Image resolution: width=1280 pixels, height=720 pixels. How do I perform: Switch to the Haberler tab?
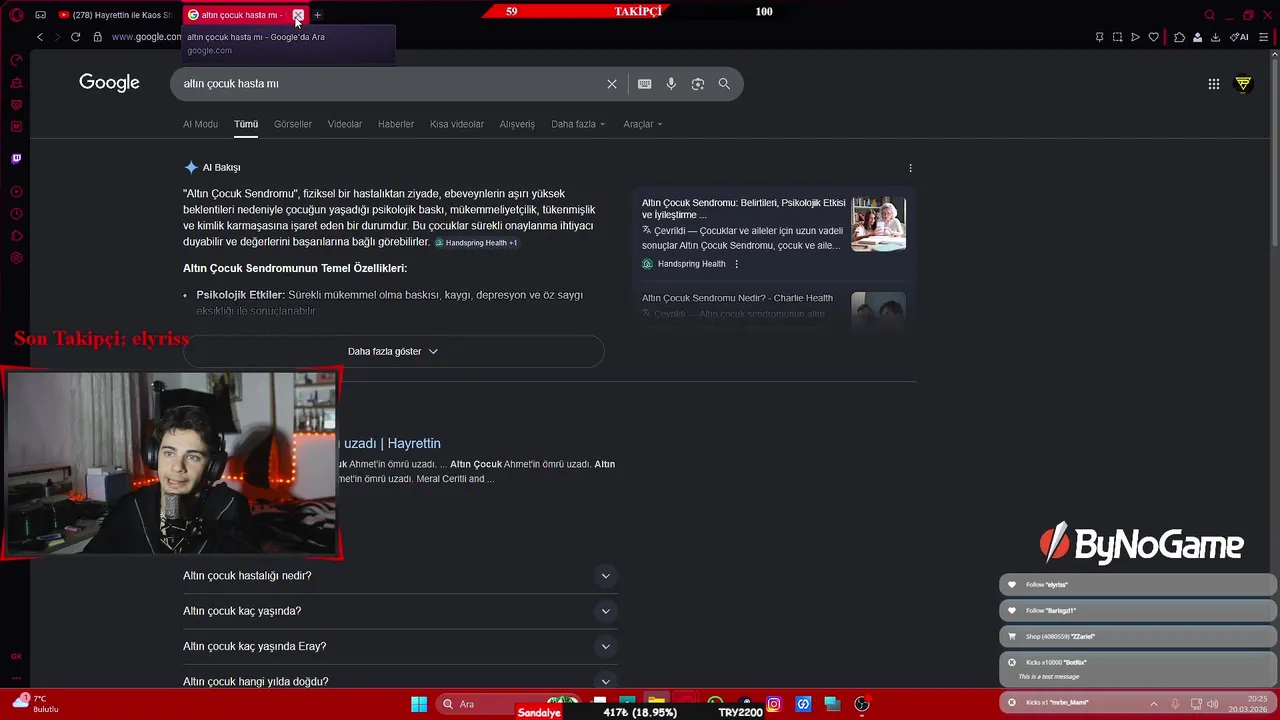click(396, 124)
